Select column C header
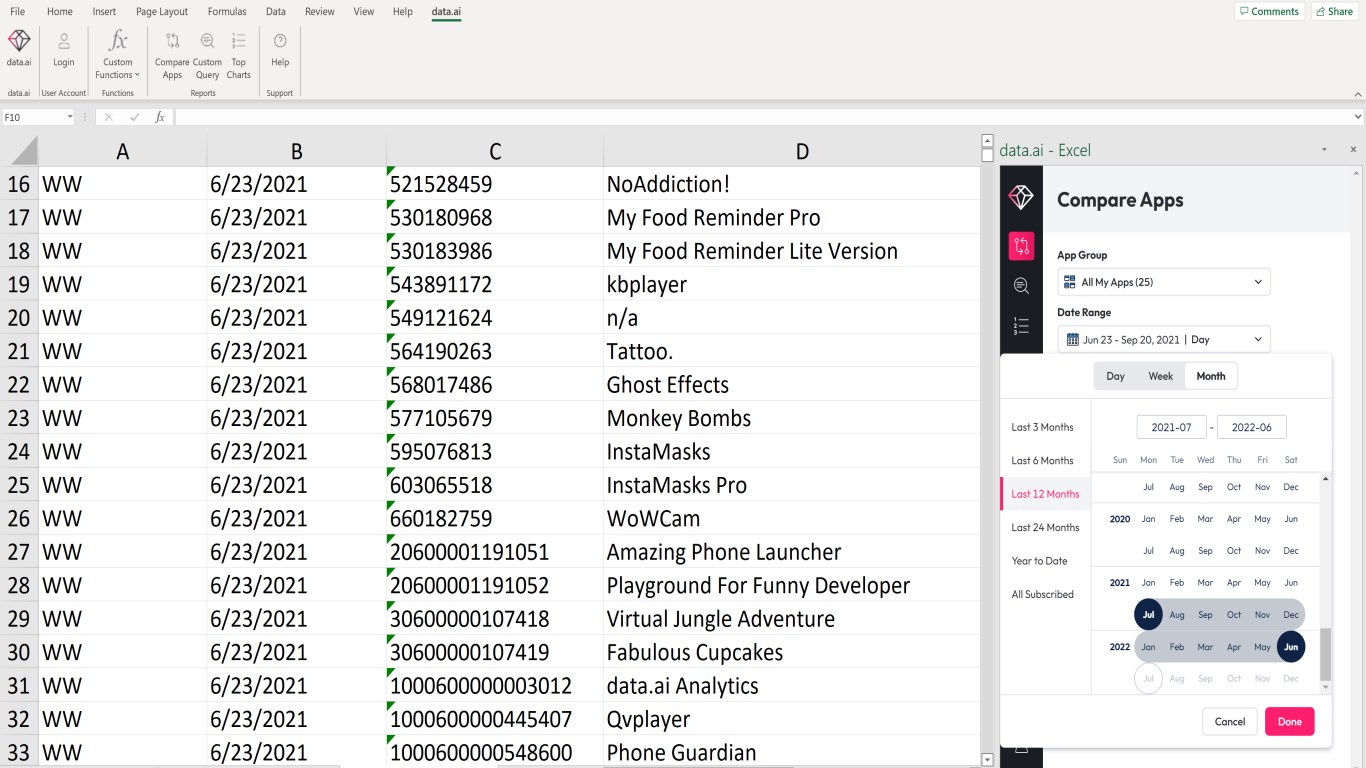This screenshot has height=768, width=1366. [x=495, y=151]
